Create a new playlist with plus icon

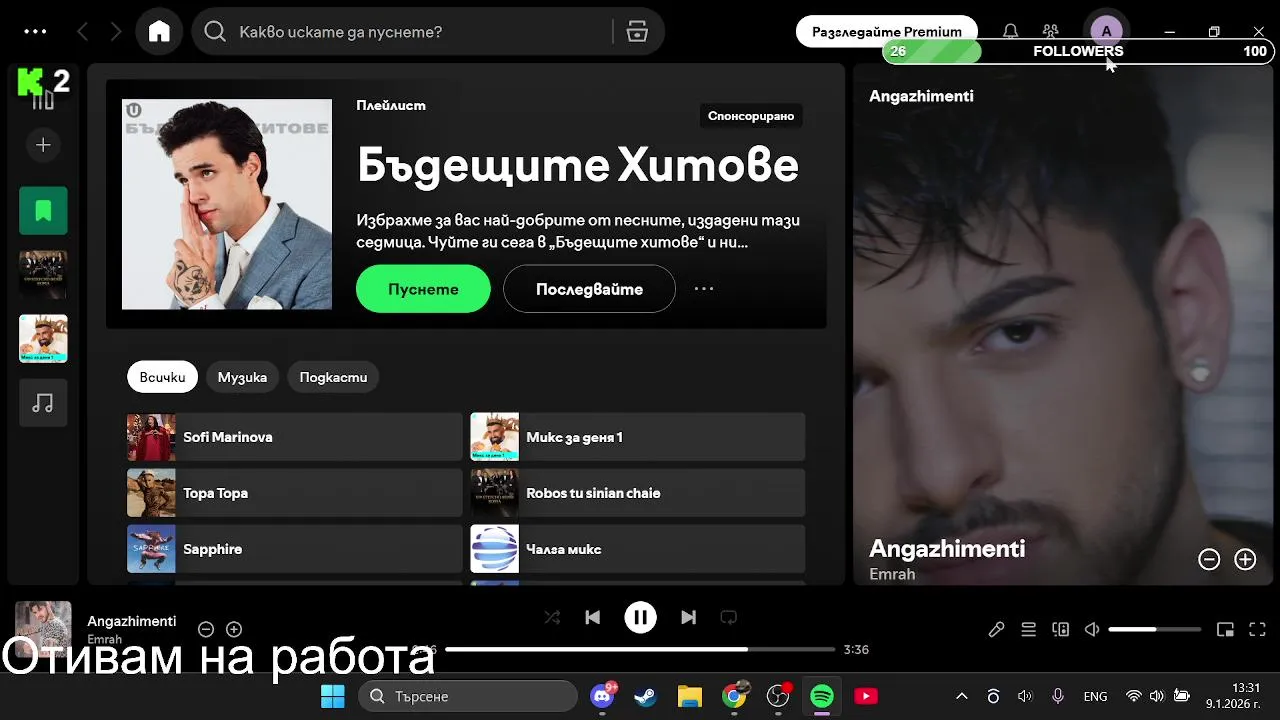click(43, 146)
